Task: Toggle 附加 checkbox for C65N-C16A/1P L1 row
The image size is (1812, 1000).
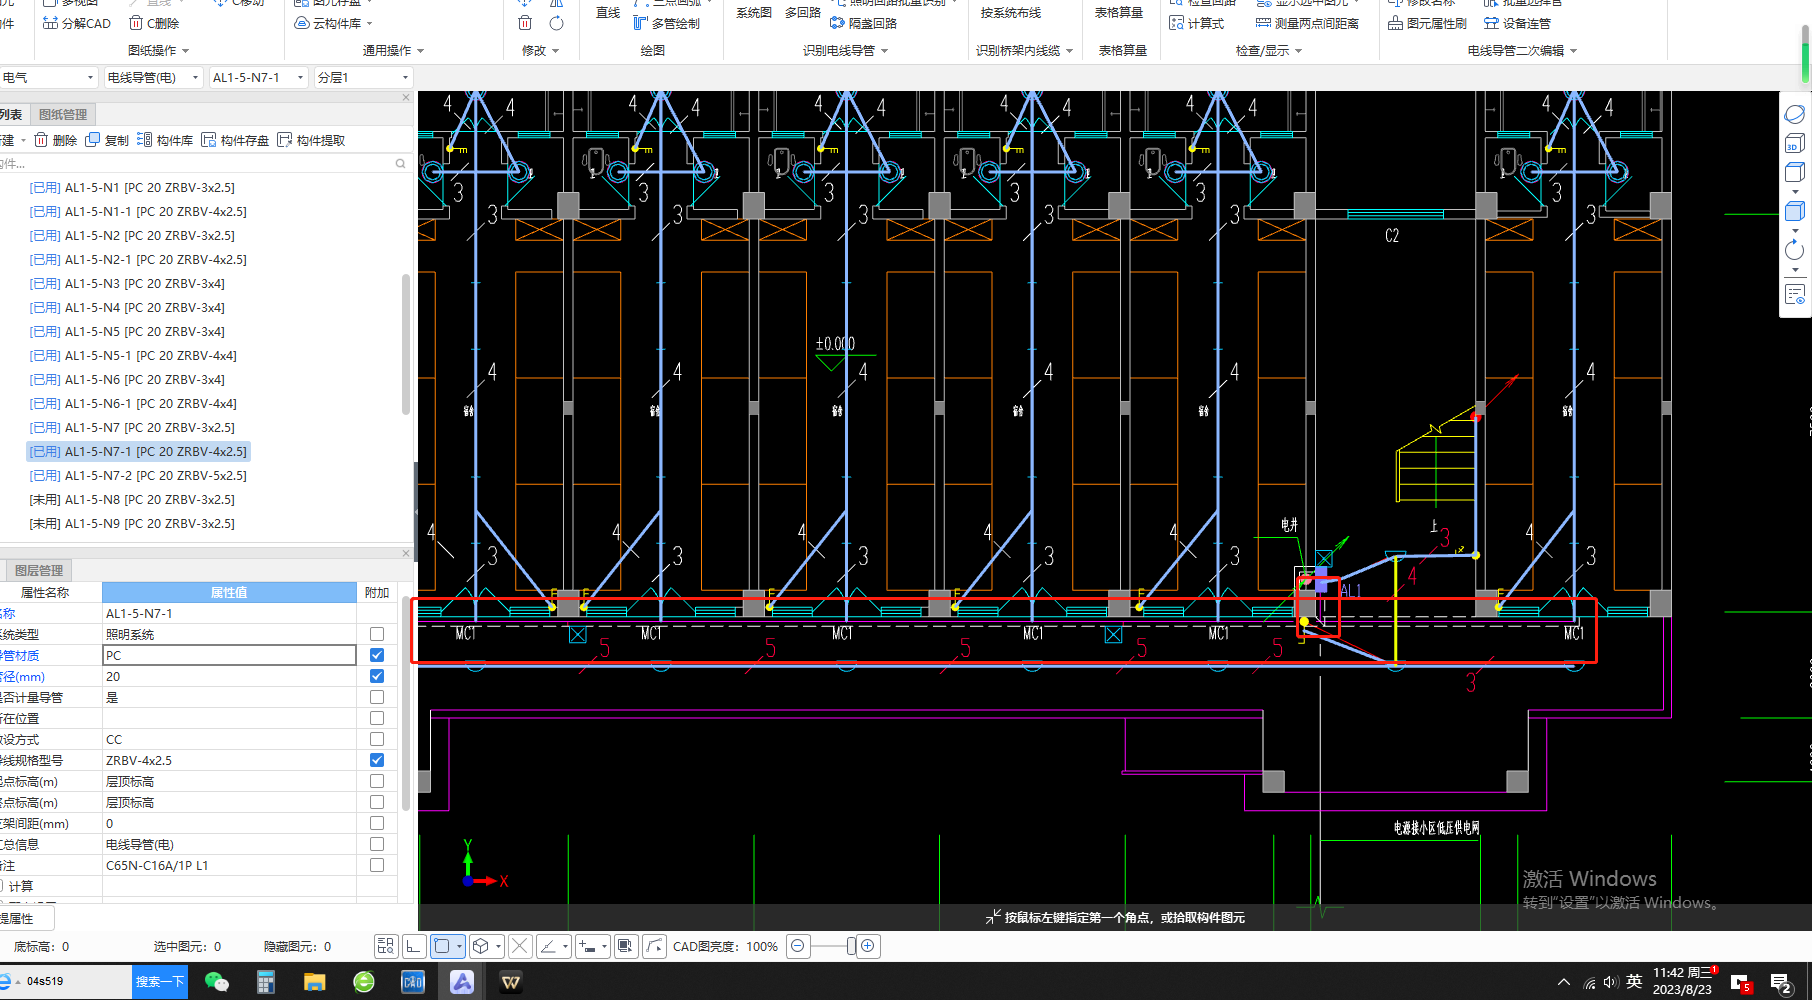Action: (377, 865)
